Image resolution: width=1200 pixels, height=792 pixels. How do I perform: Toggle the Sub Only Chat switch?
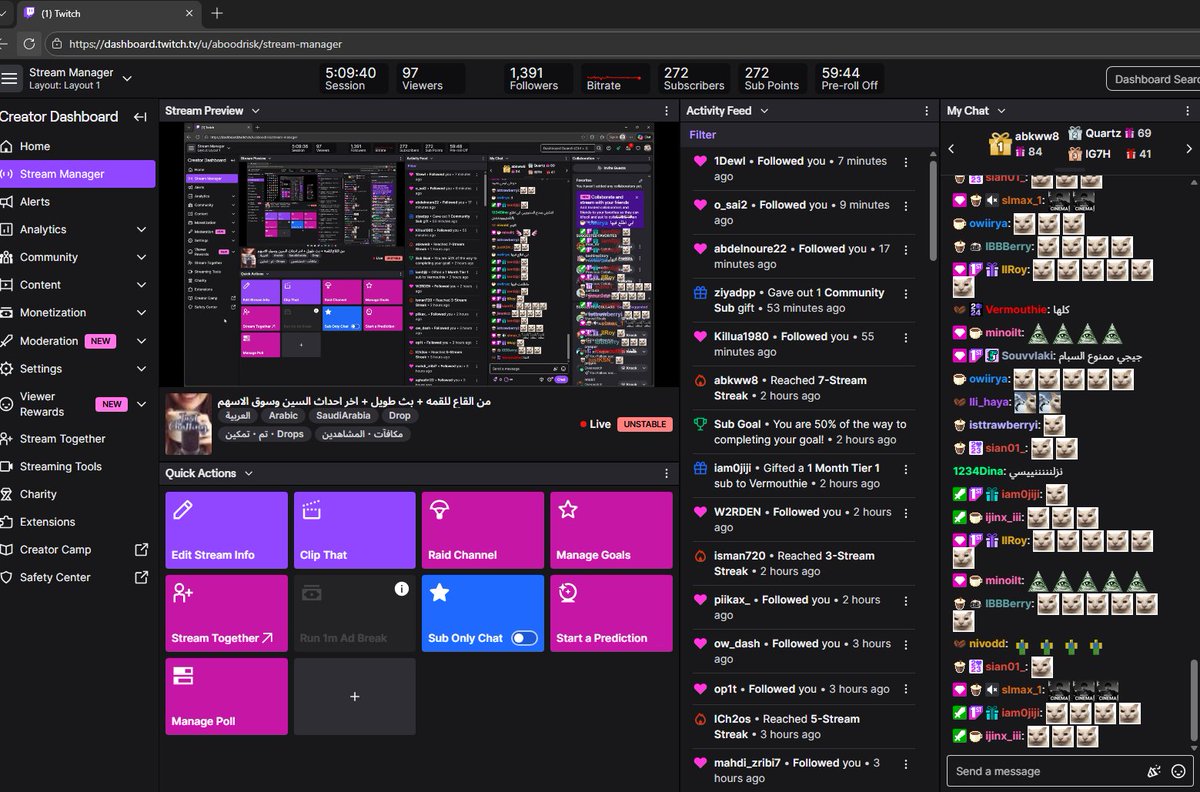[x=524, y=638]
